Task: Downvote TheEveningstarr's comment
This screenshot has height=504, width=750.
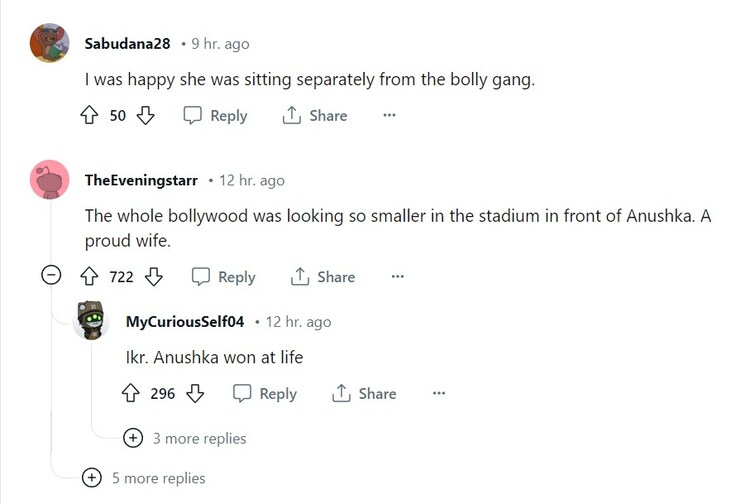Action: coord(153,277)
